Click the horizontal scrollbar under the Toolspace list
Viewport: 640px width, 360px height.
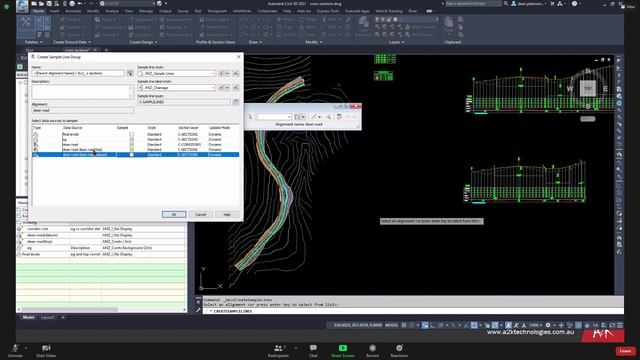point(69,309)
